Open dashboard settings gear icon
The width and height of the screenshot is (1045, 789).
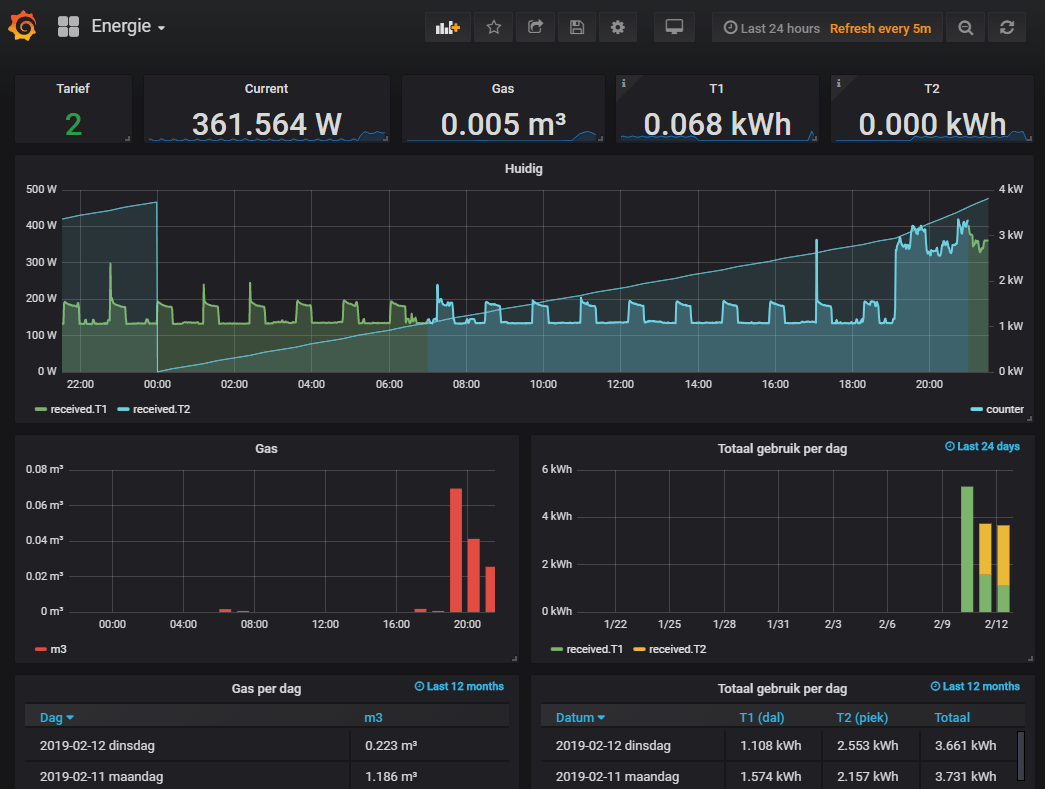[618, 28]
